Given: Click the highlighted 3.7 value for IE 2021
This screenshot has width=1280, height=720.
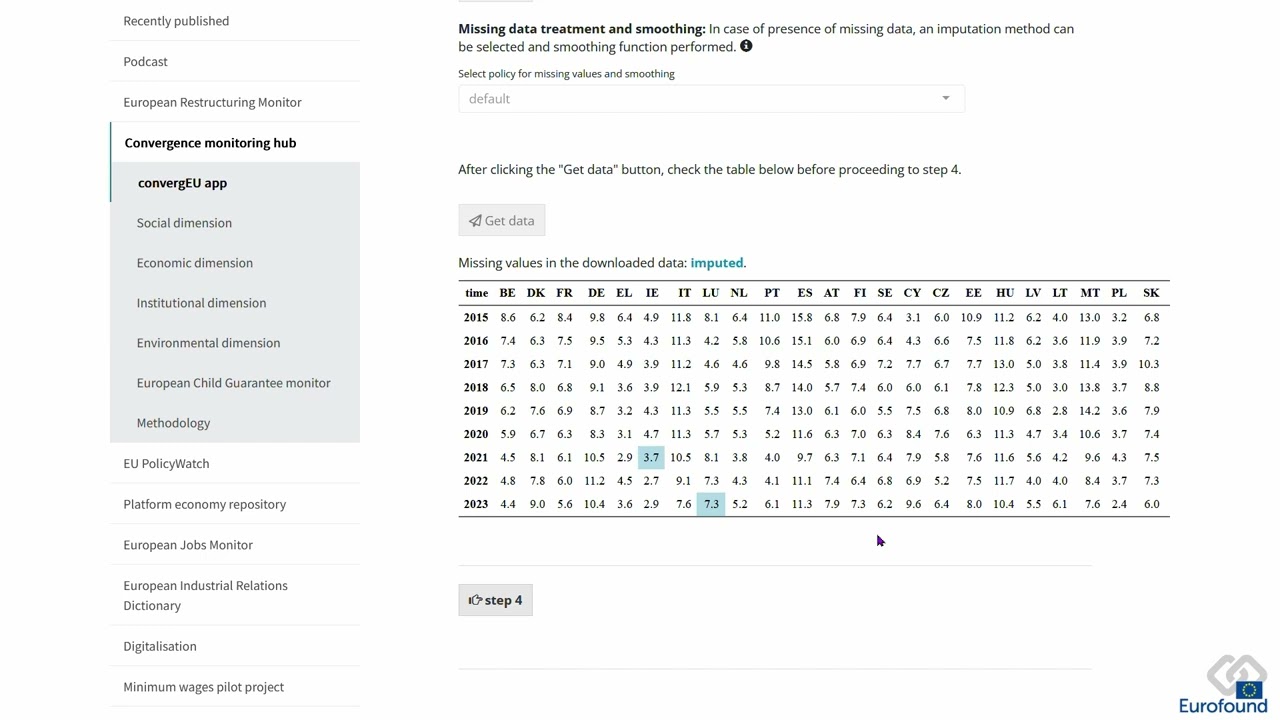Looking at the screenshot, I should tap(651, 457).
